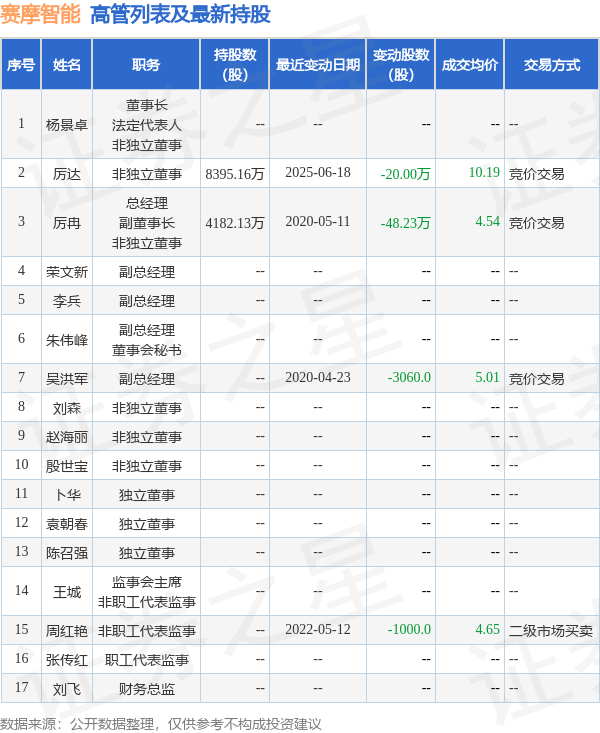Select the name 吴洪军
The height and width of the screenshot is (733, 600).
tap(66, 379)
